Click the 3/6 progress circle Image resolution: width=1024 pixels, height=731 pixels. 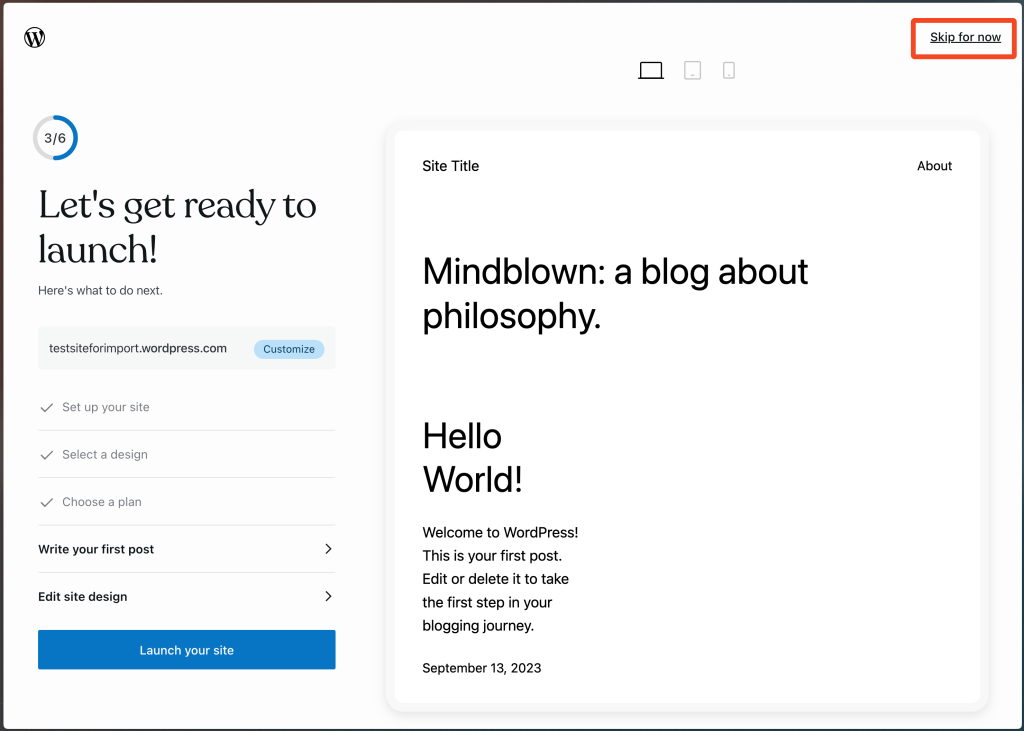pyautogui.click(x=55, y=138)
